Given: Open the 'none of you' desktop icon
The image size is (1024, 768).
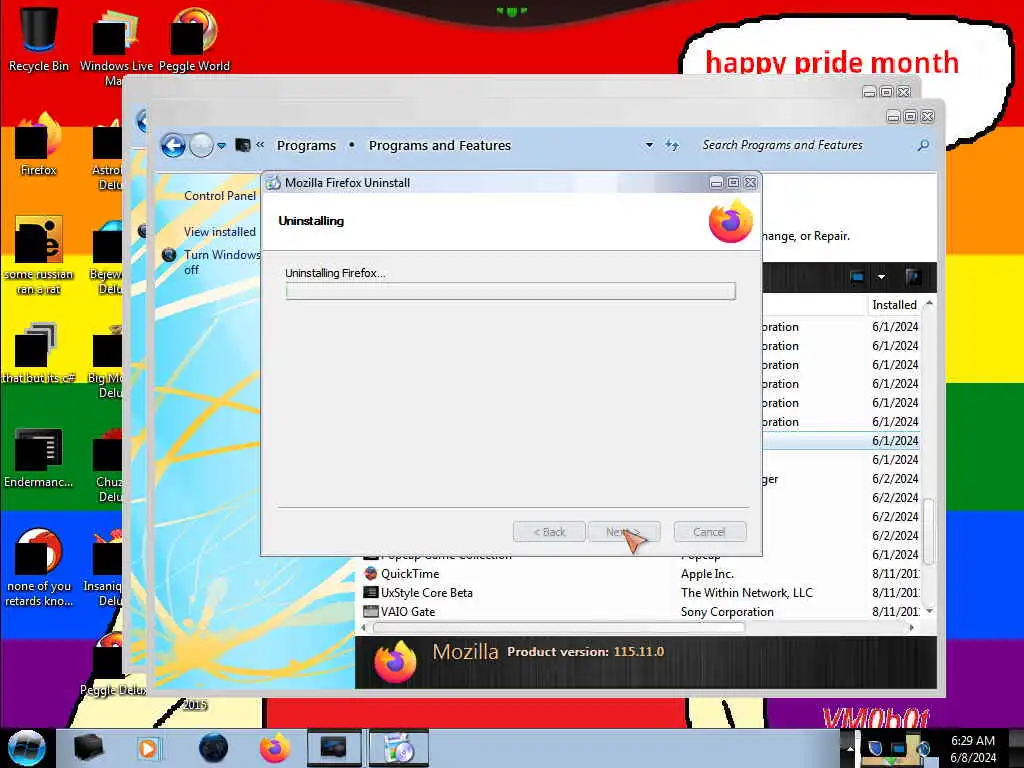Looking at the screenshot, I should [x=39, y=567].
